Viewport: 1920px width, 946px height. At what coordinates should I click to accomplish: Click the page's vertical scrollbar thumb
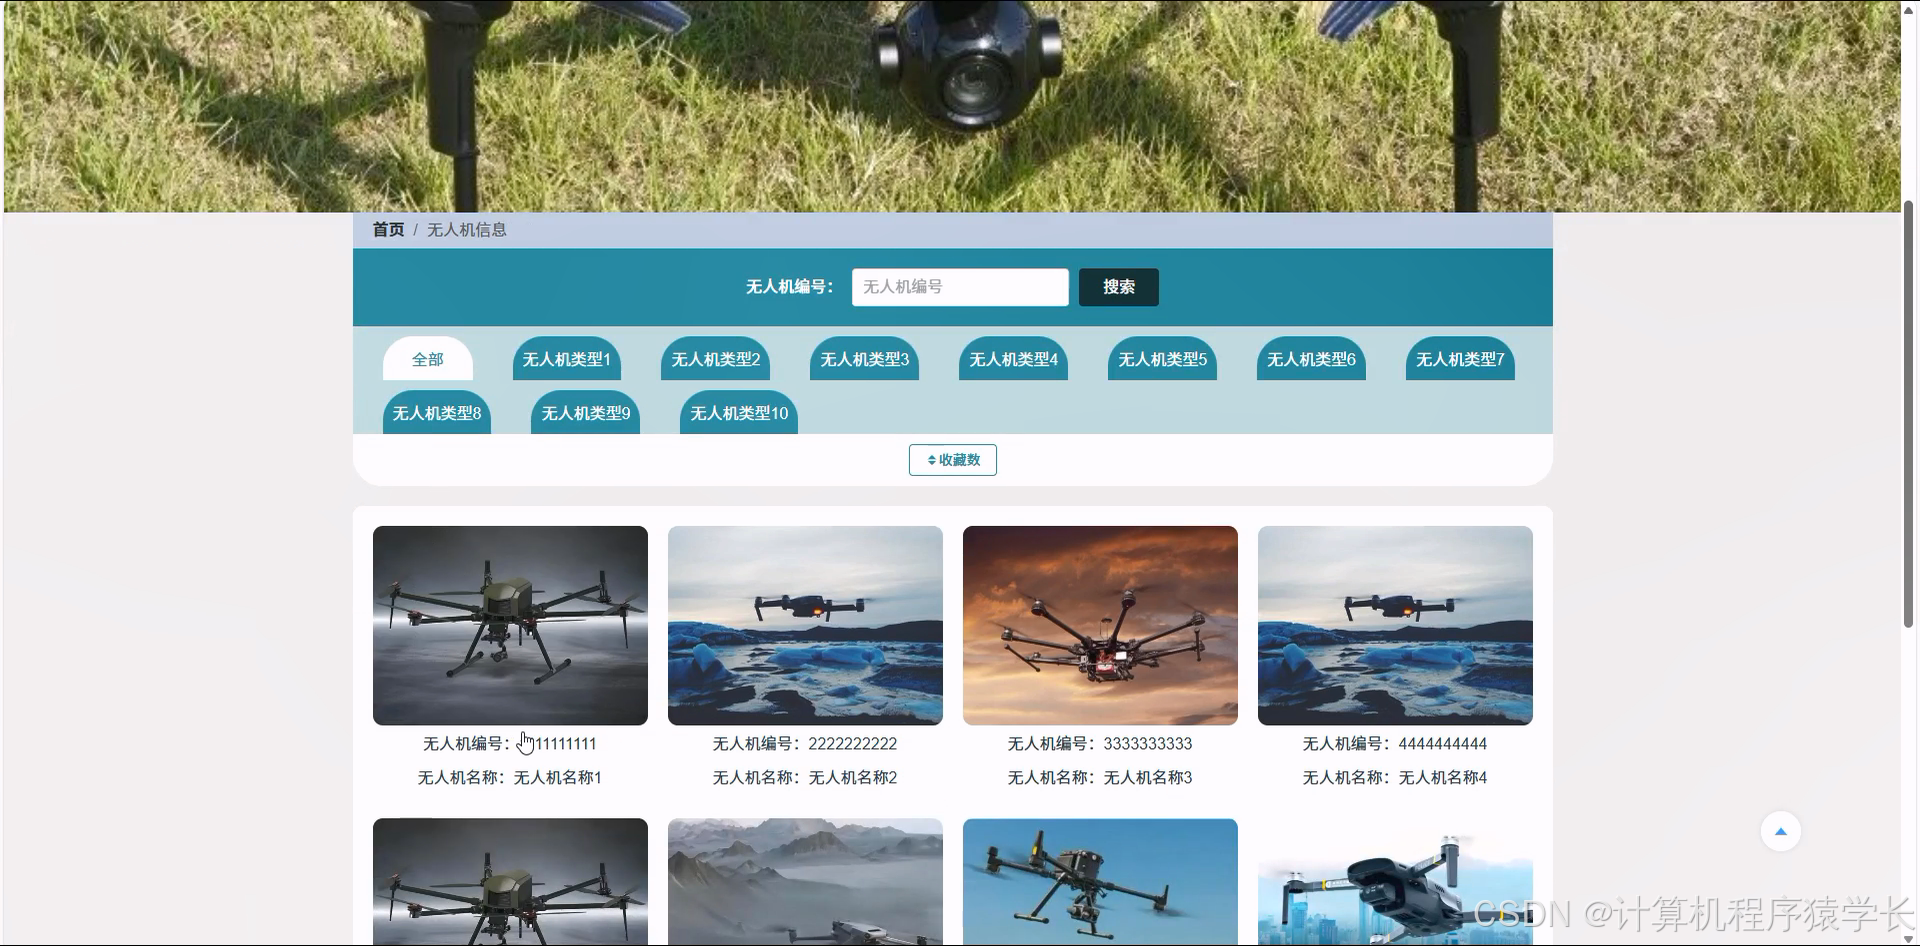click(1908, 414)
